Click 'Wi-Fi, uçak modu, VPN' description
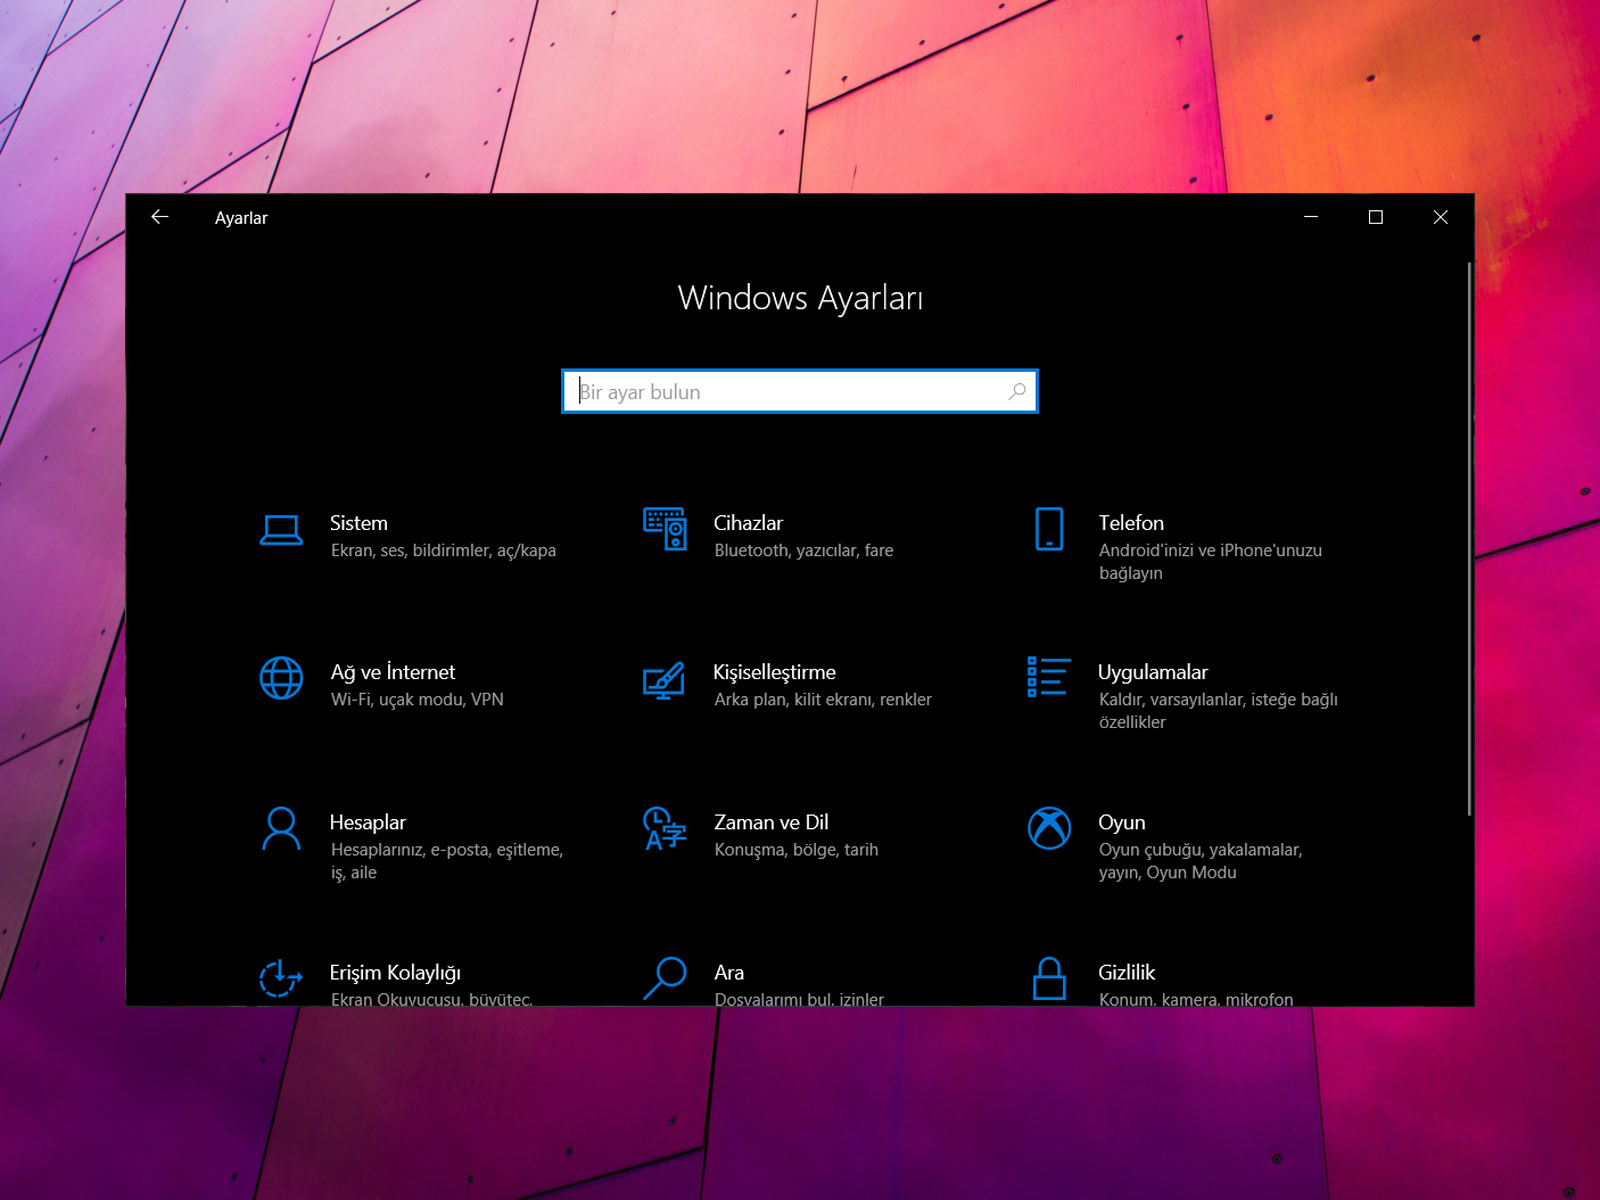 click(417, 699)
